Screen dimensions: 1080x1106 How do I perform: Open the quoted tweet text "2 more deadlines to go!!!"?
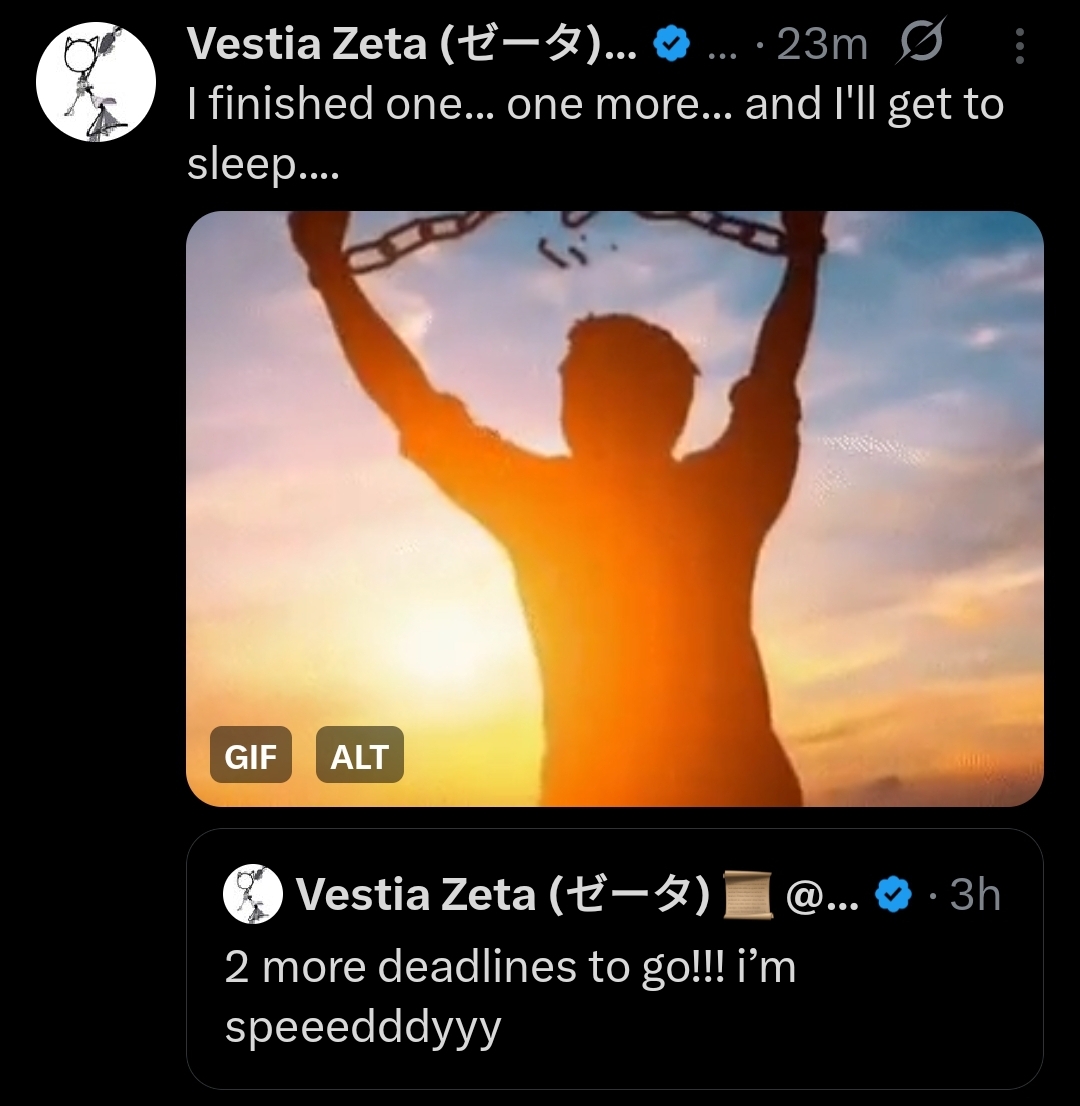pyautogui.click(x=510, y=969)
